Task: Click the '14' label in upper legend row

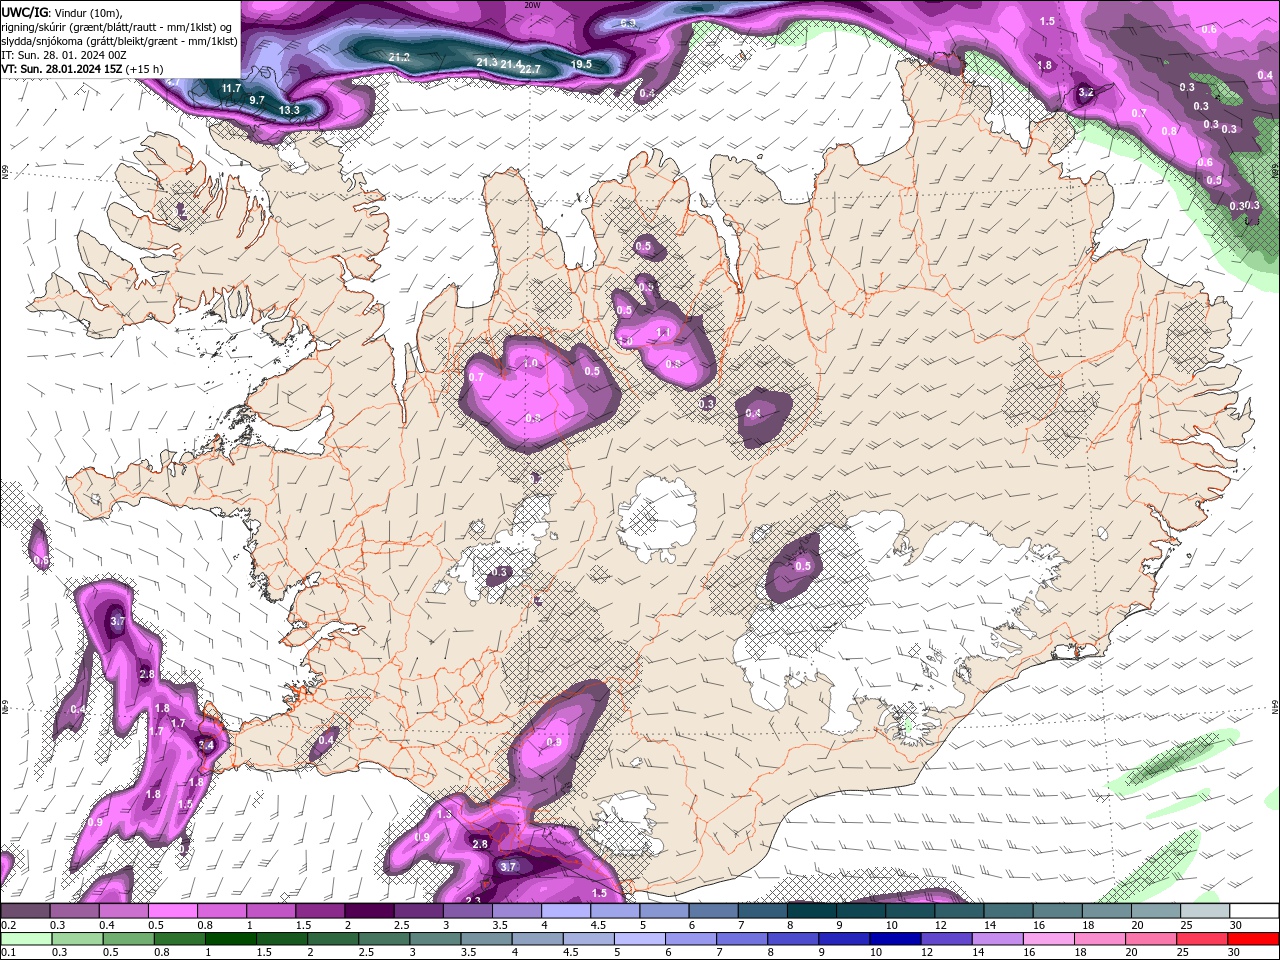Action: (x=990, y=925)
